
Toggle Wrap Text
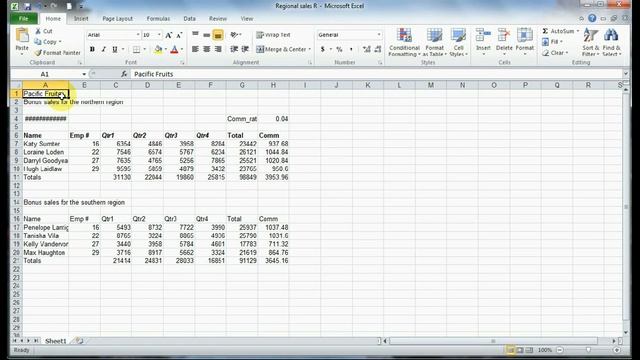point(273,35)
